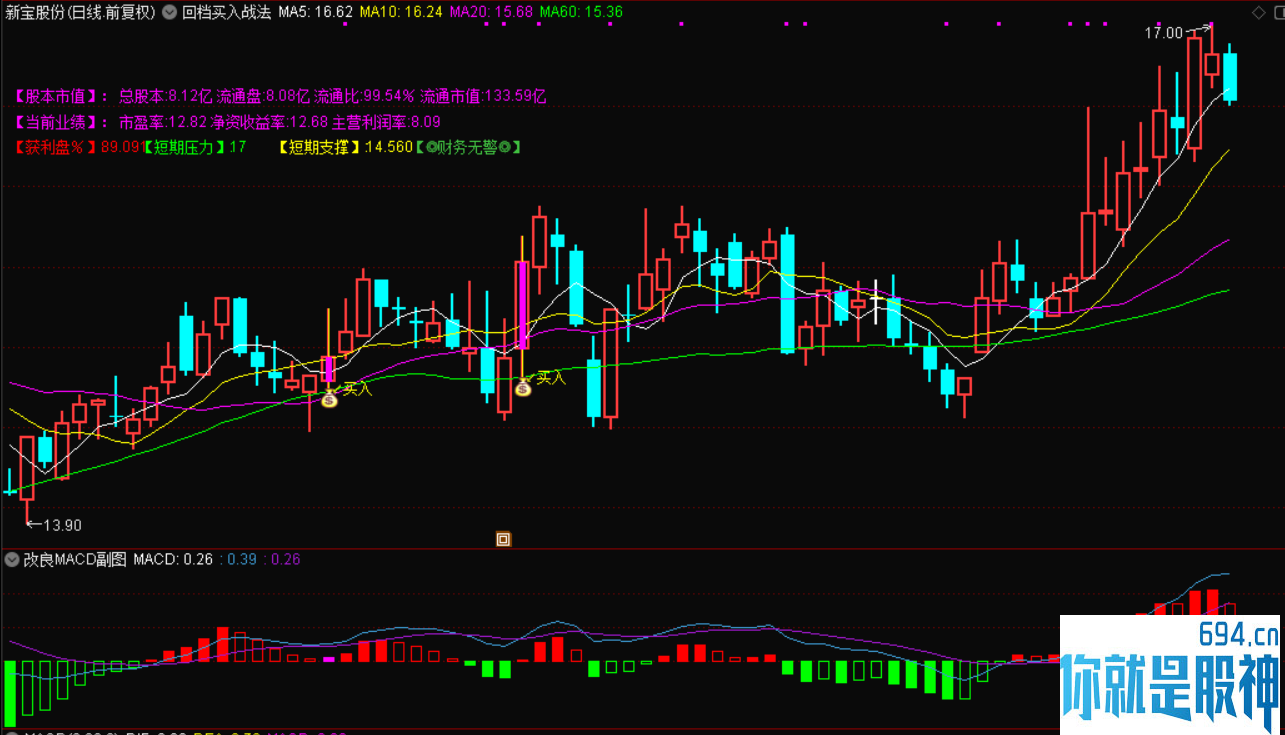
Task: Select the 回档买入战法 indicator name
Action: tap(227, 12)
